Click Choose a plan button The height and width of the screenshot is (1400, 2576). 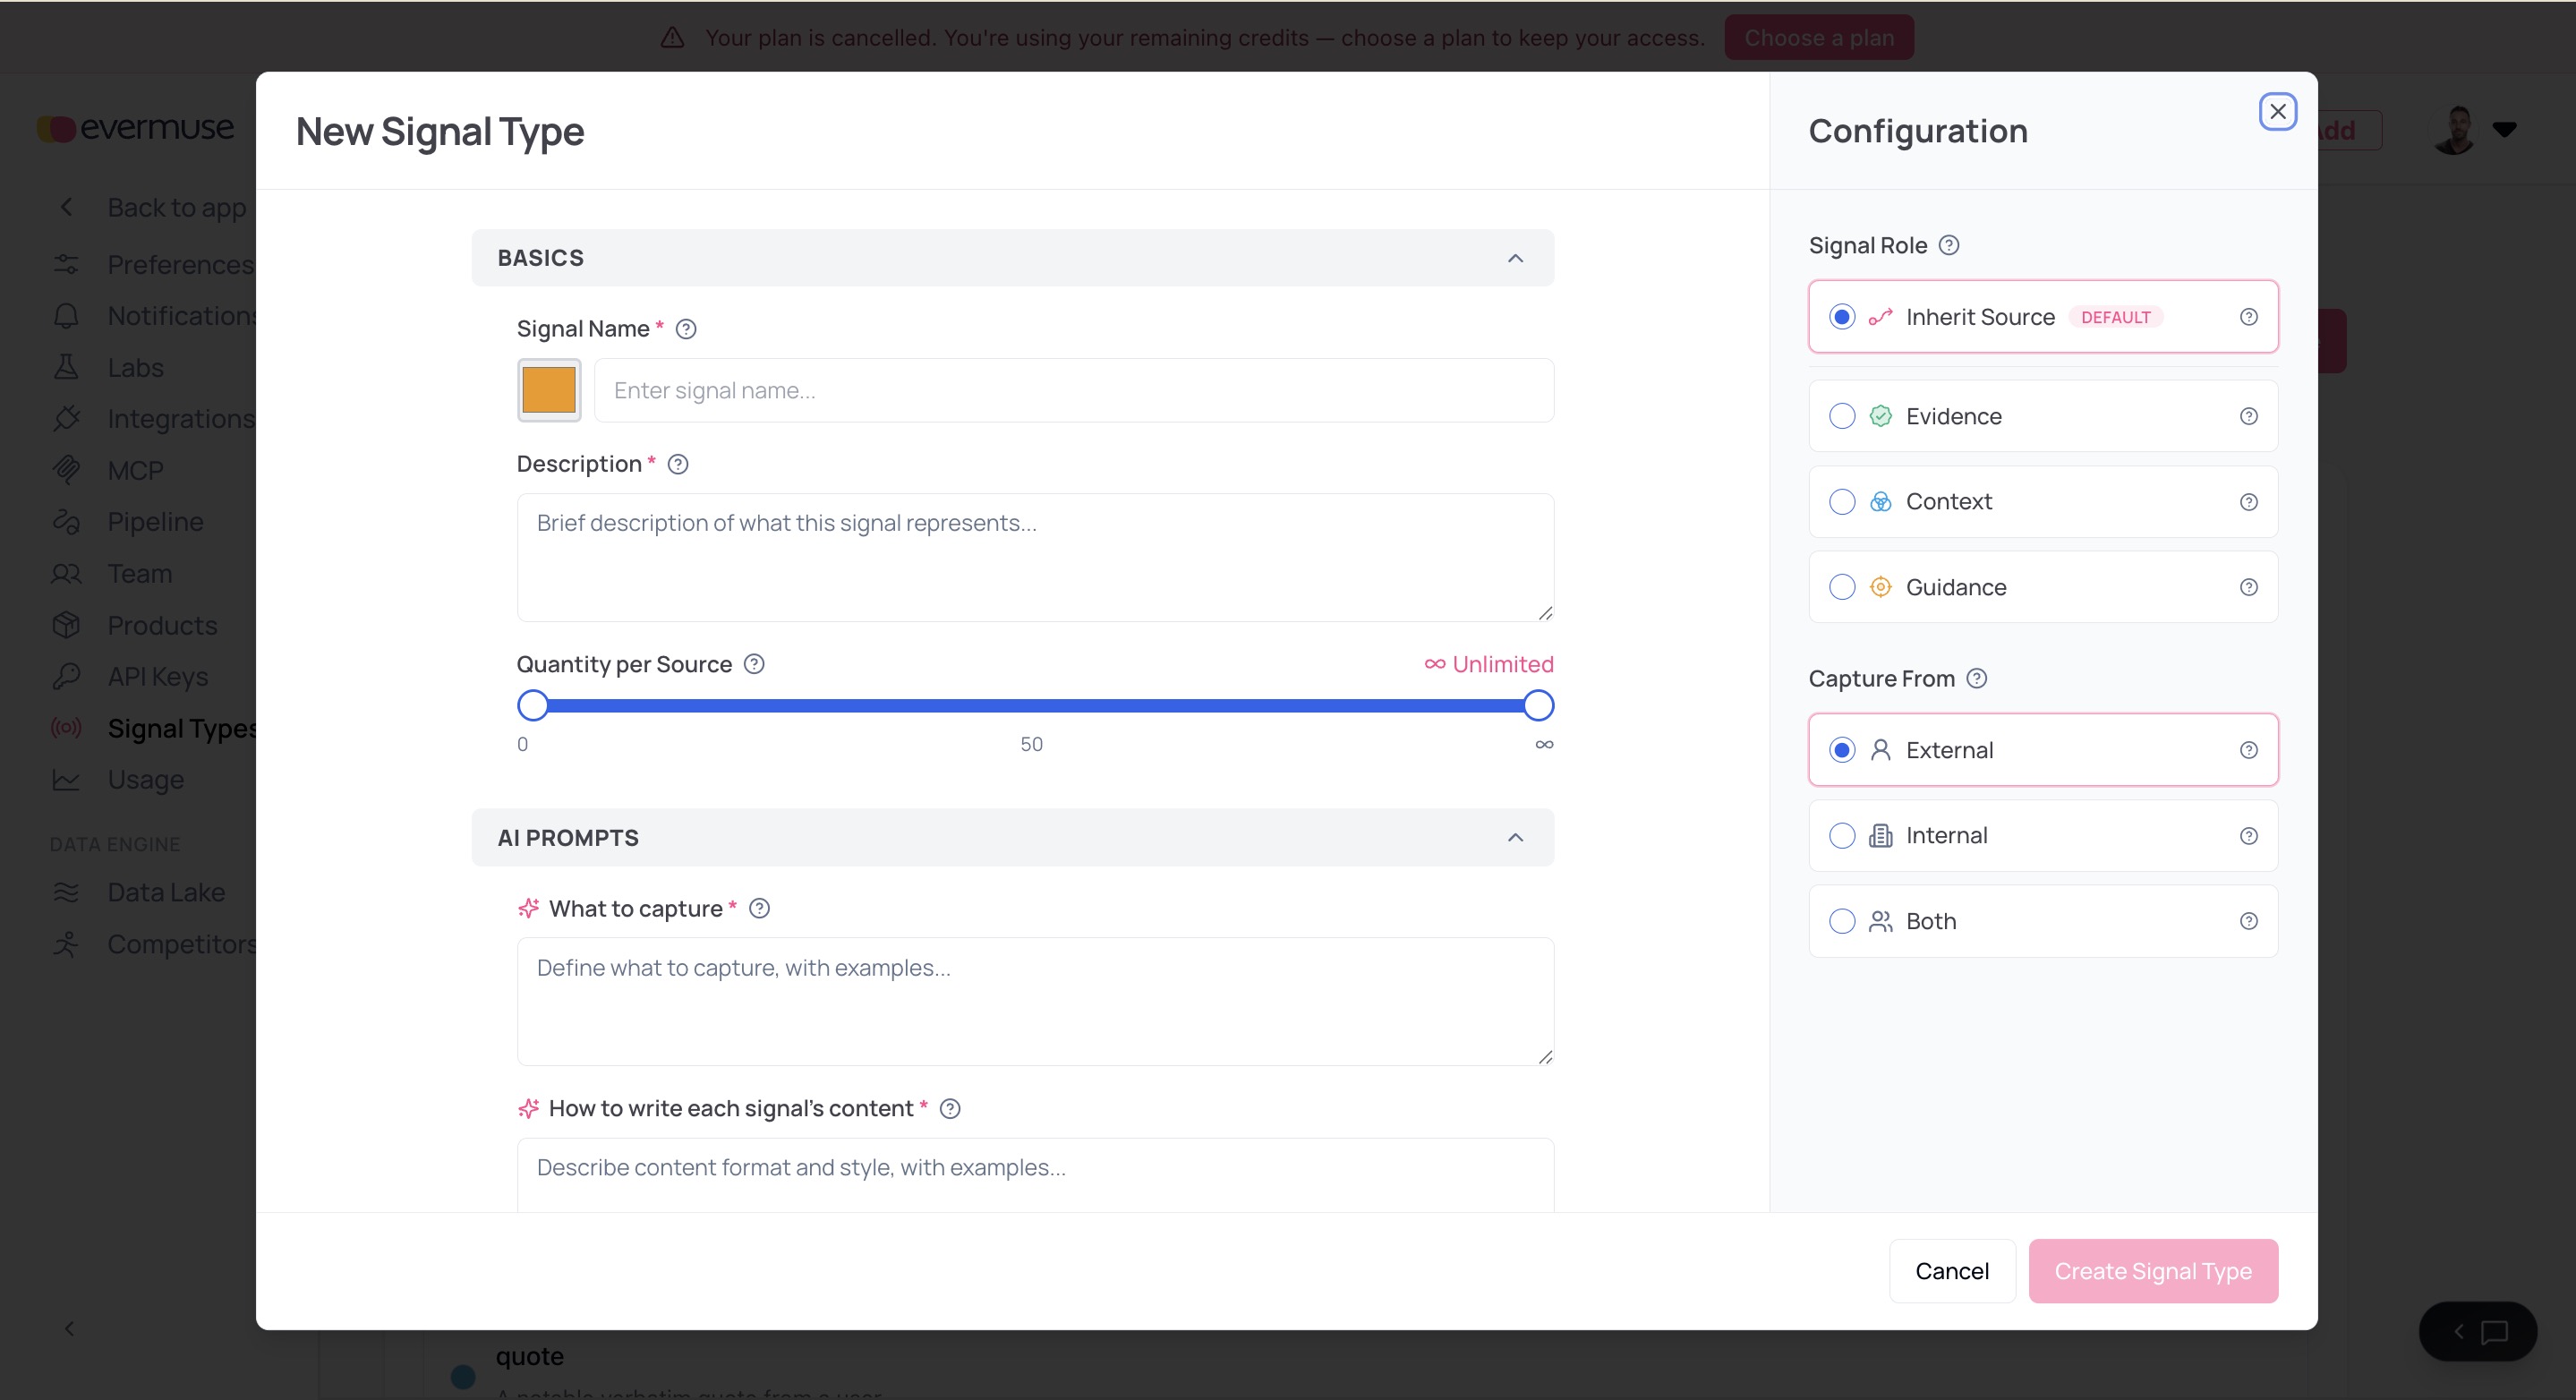(1819, 37)
